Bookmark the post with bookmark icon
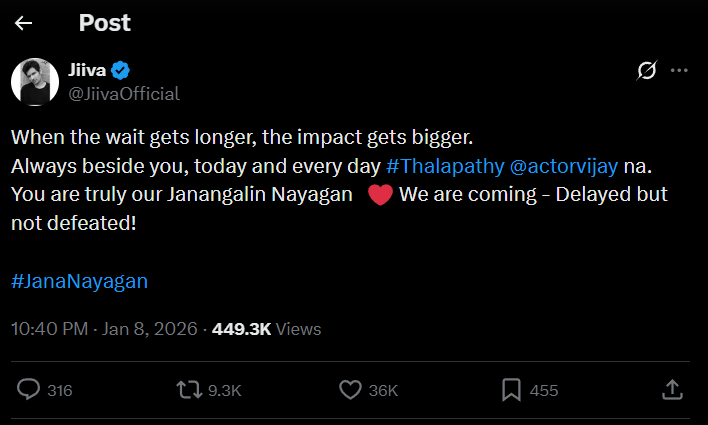The height and width of the screenshot is (425, 708). click(510, 390)
